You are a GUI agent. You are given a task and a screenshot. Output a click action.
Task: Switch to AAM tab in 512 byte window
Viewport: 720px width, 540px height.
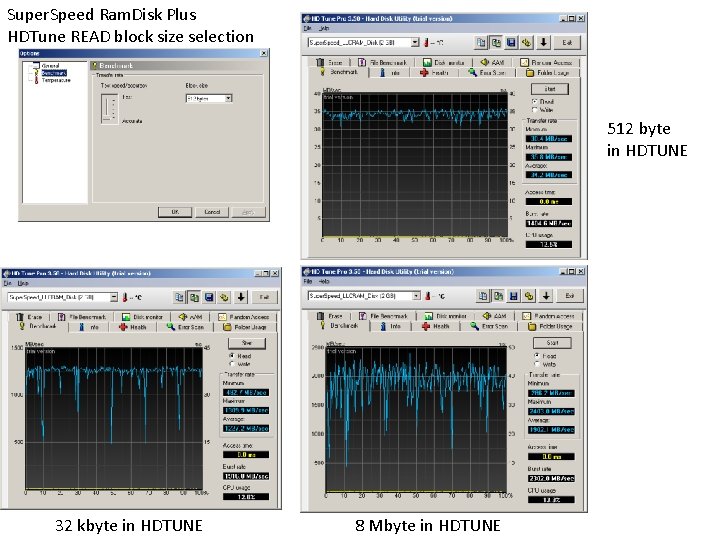point(493,62)
